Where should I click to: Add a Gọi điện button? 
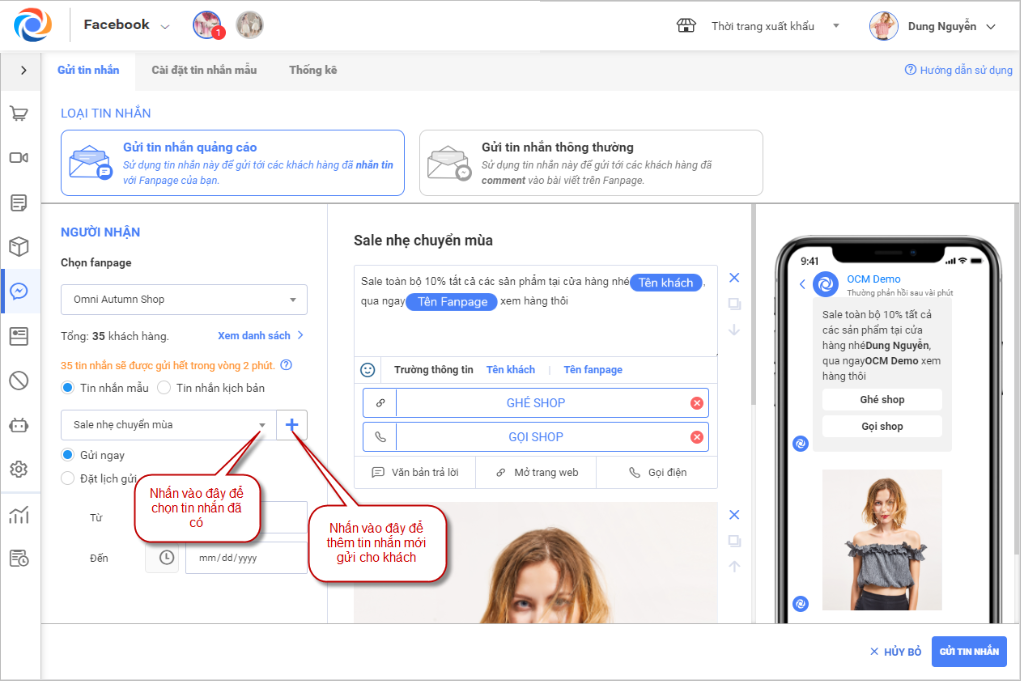(657, 473)
